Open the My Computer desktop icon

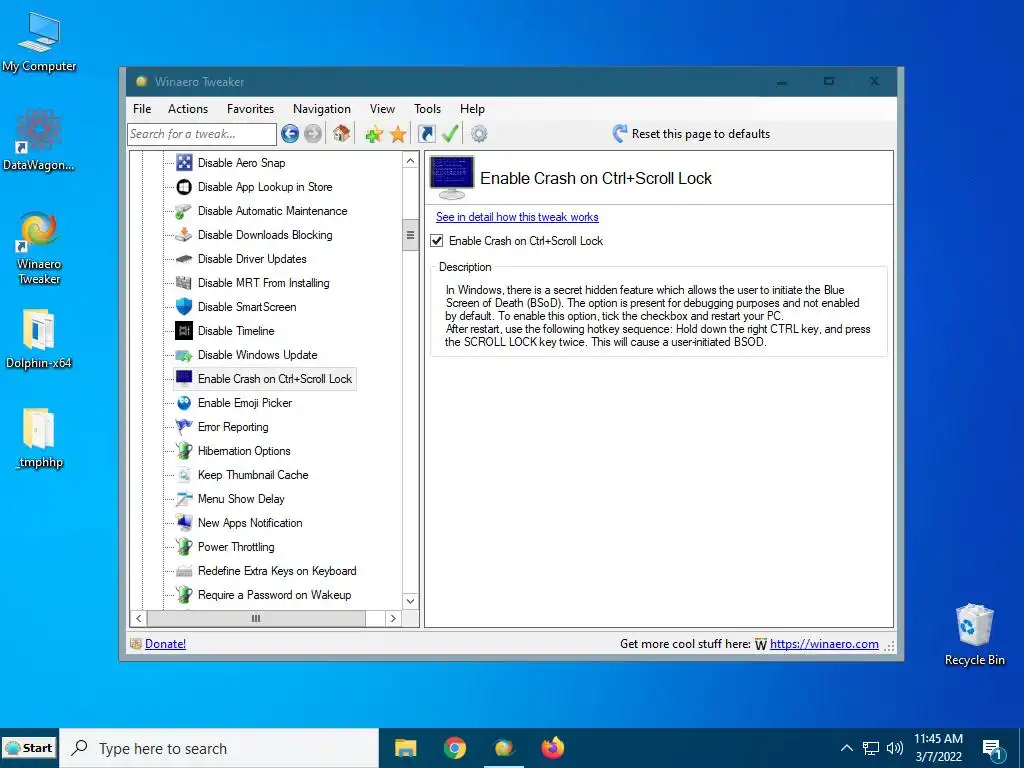(x=39, y=42)
